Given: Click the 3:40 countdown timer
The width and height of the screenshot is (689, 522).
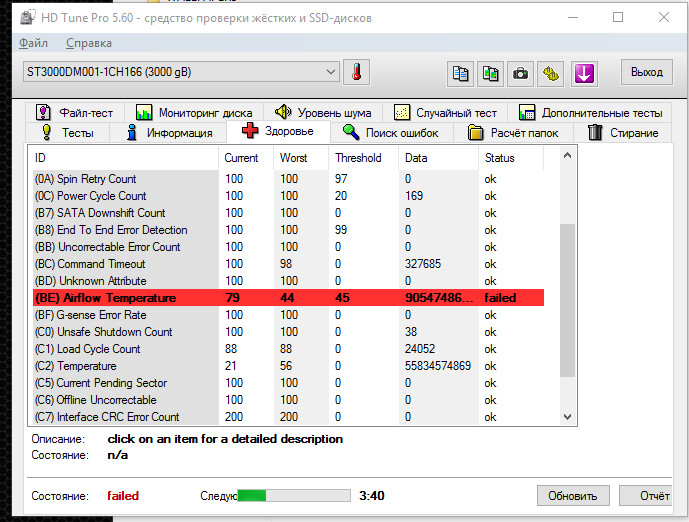Looking at the screenshot, I should click(372, 496).
